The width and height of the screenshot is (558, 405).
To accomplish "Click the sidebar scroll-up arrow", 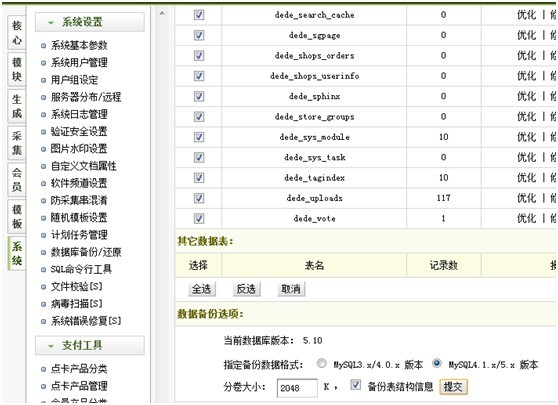I will click(x=162, y=14).
